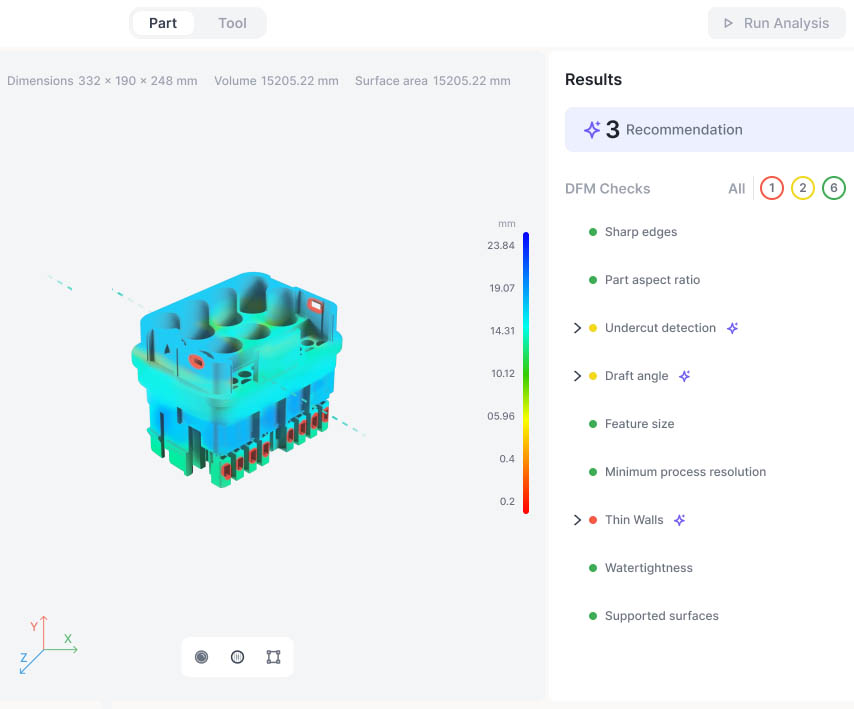This screenshot has width=854, height=709.
Task: Expand the Undercut detection row
Action: [x=577, y=328]
